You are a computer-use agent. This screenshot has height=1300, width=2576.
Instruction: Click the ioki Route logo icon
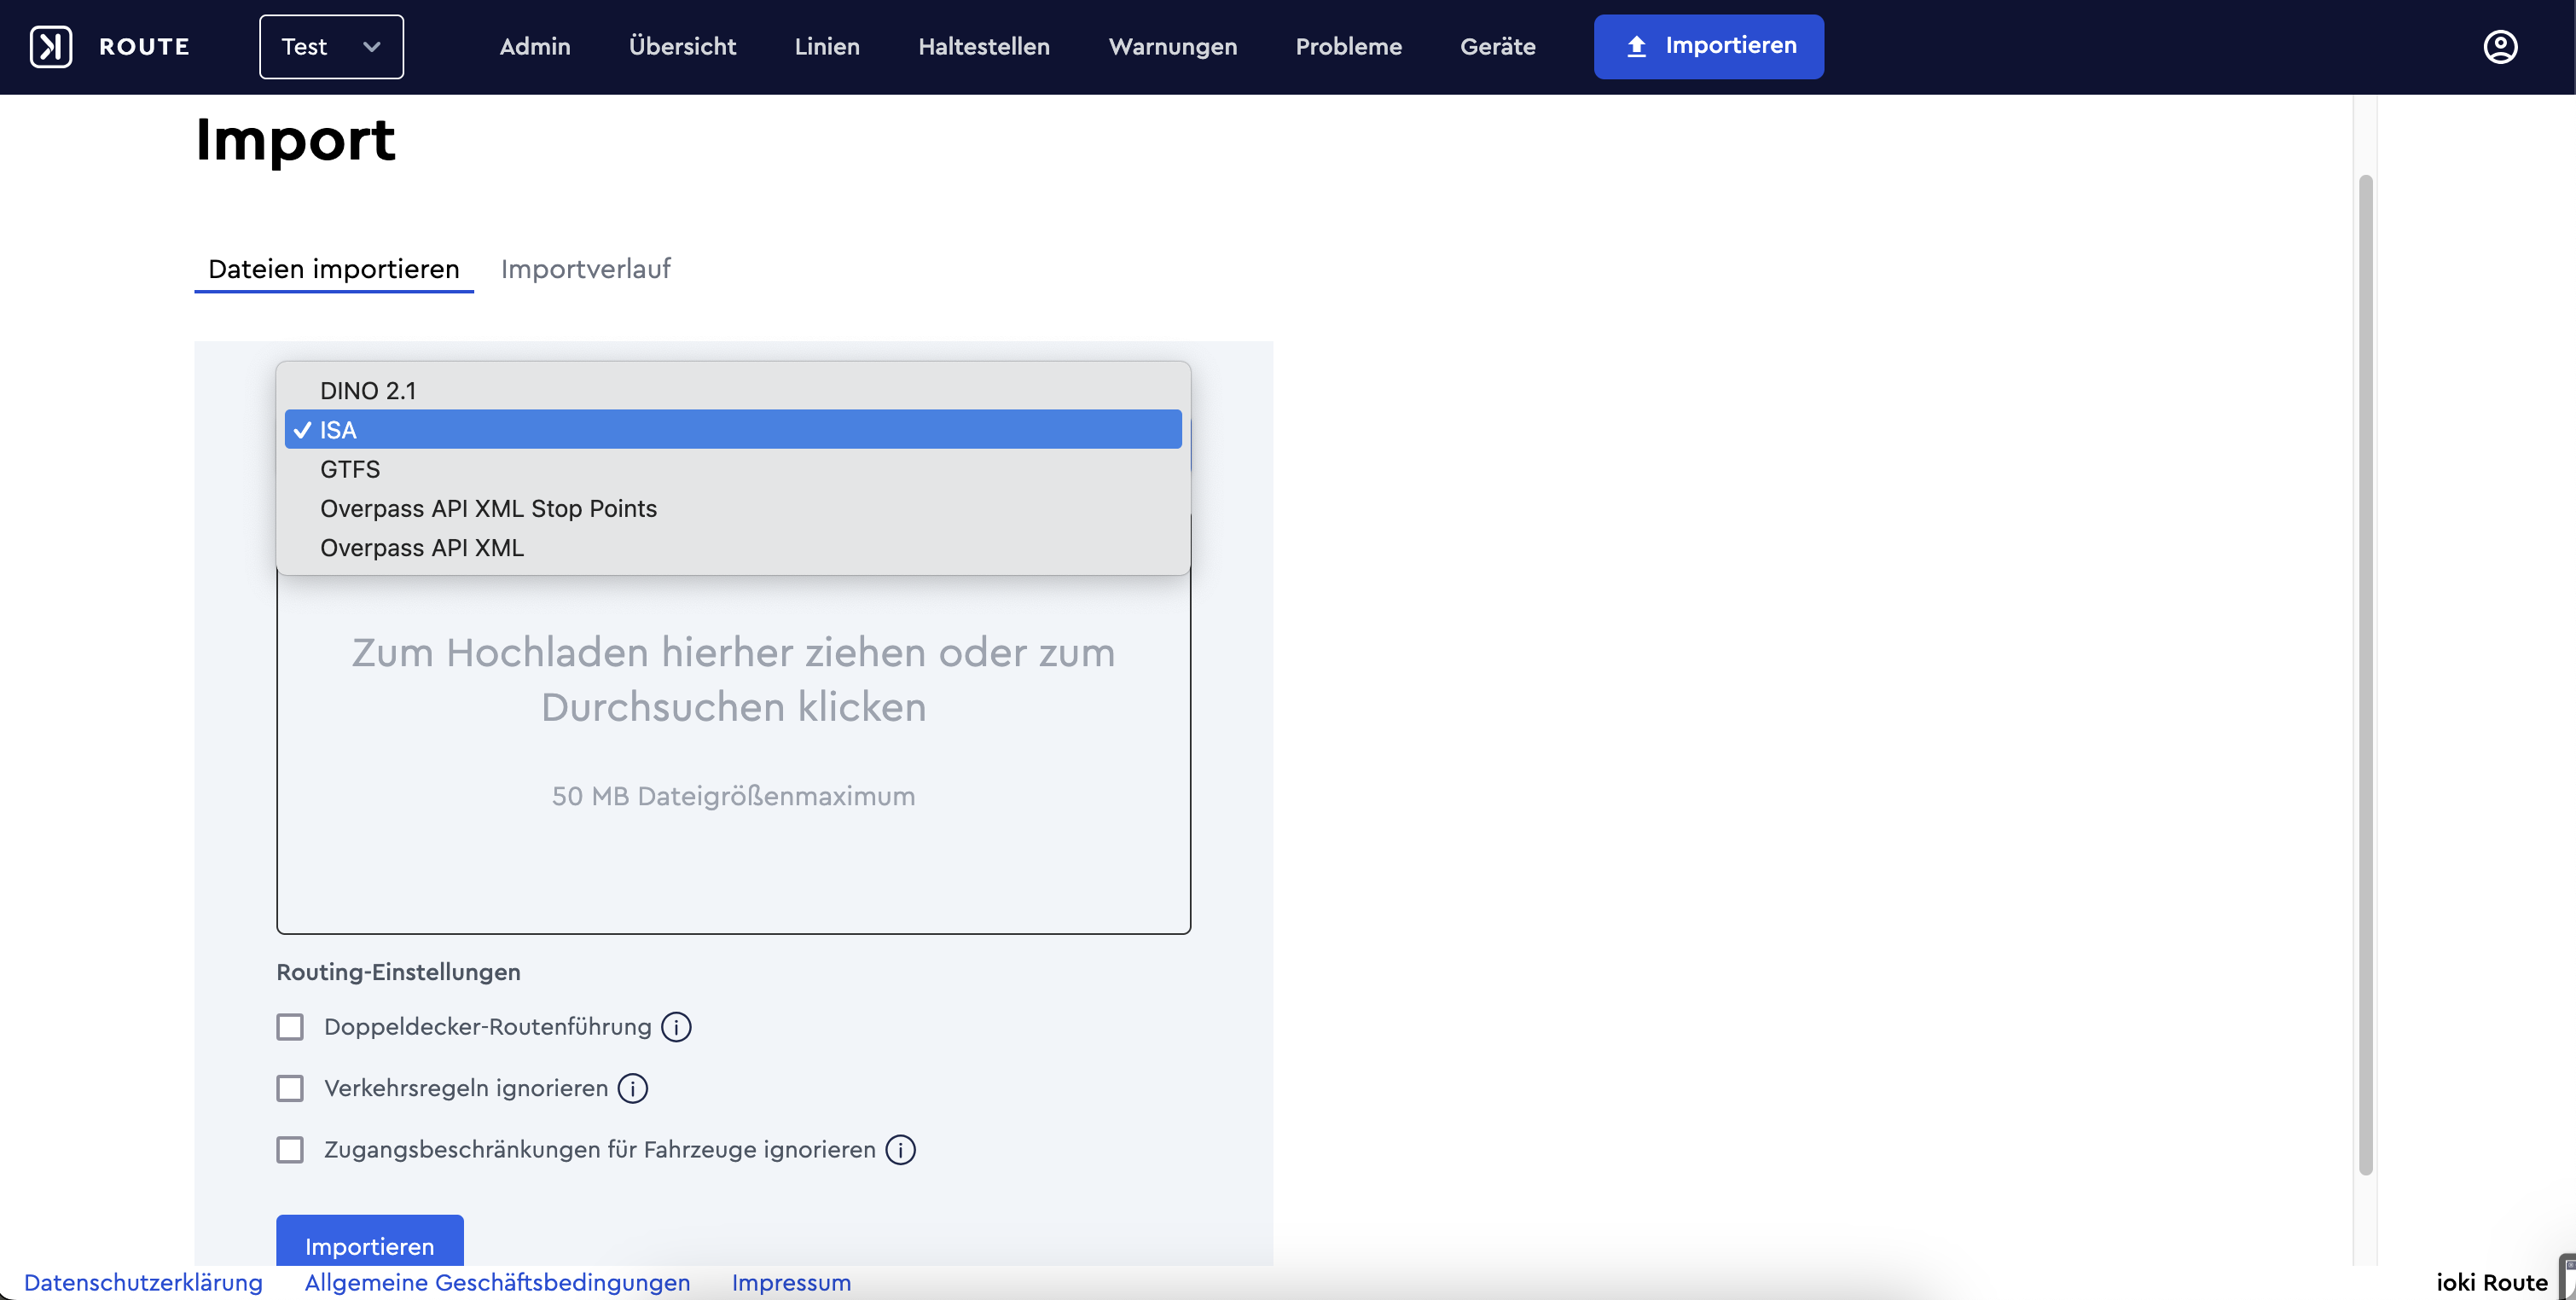pyautogui.click(x=50, y=47)
